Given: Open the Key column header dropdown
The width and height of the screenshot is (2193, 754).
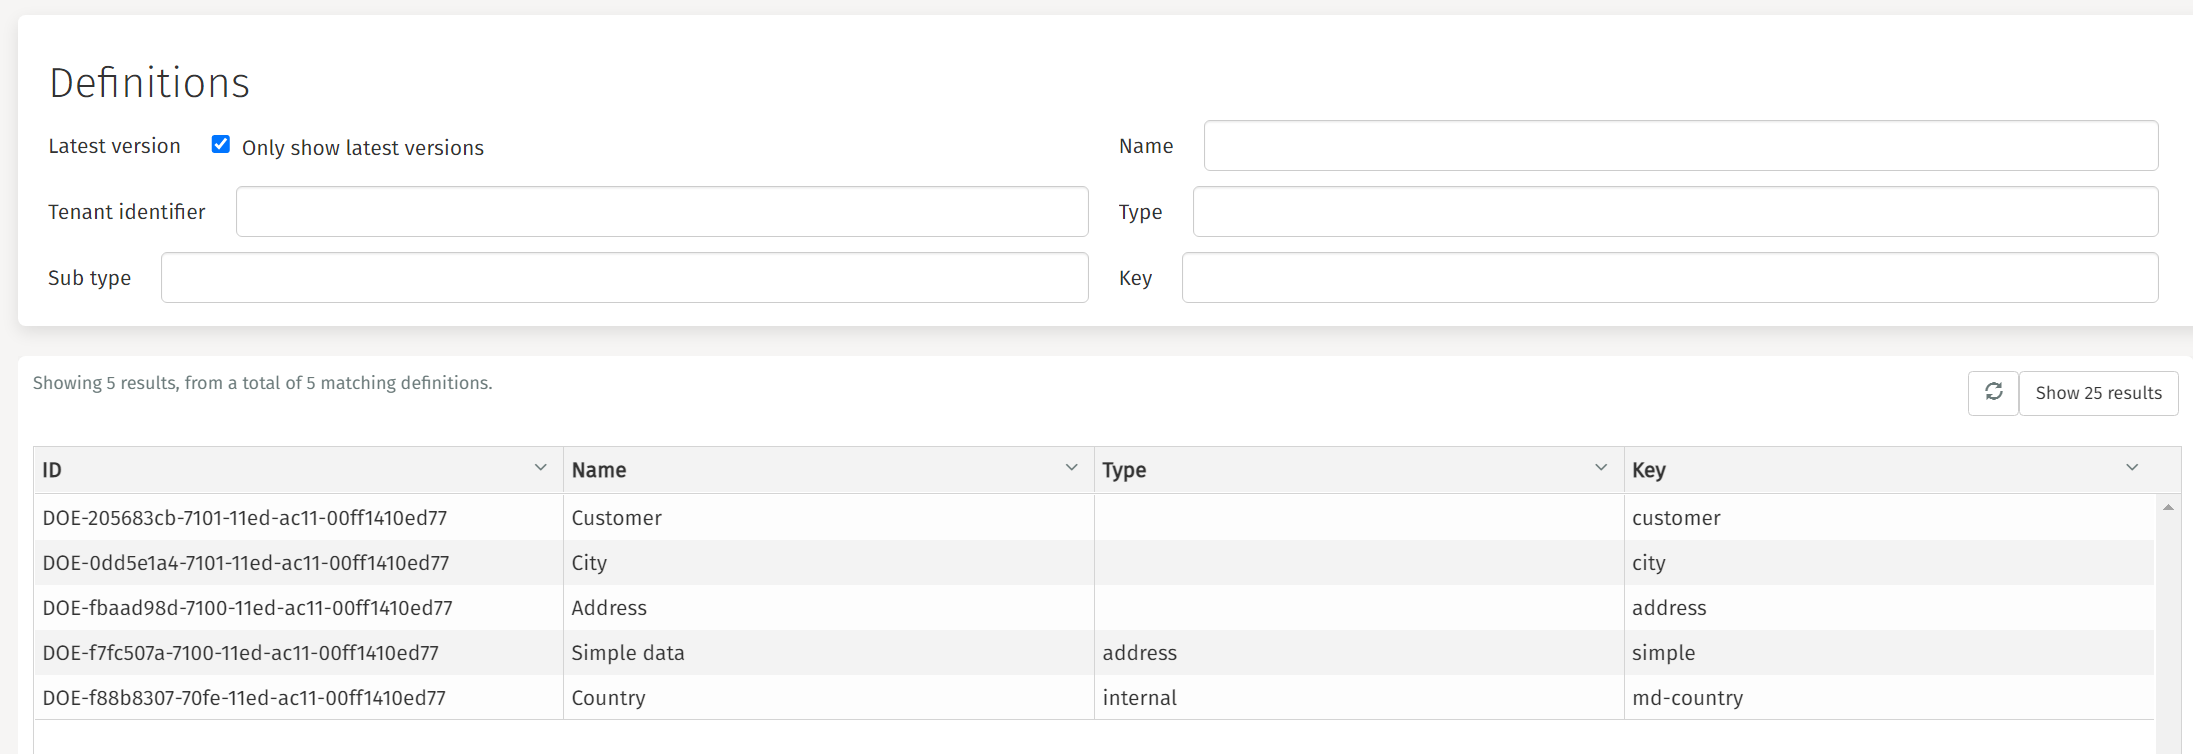Looking at the screenshot, I should 2132,468.
